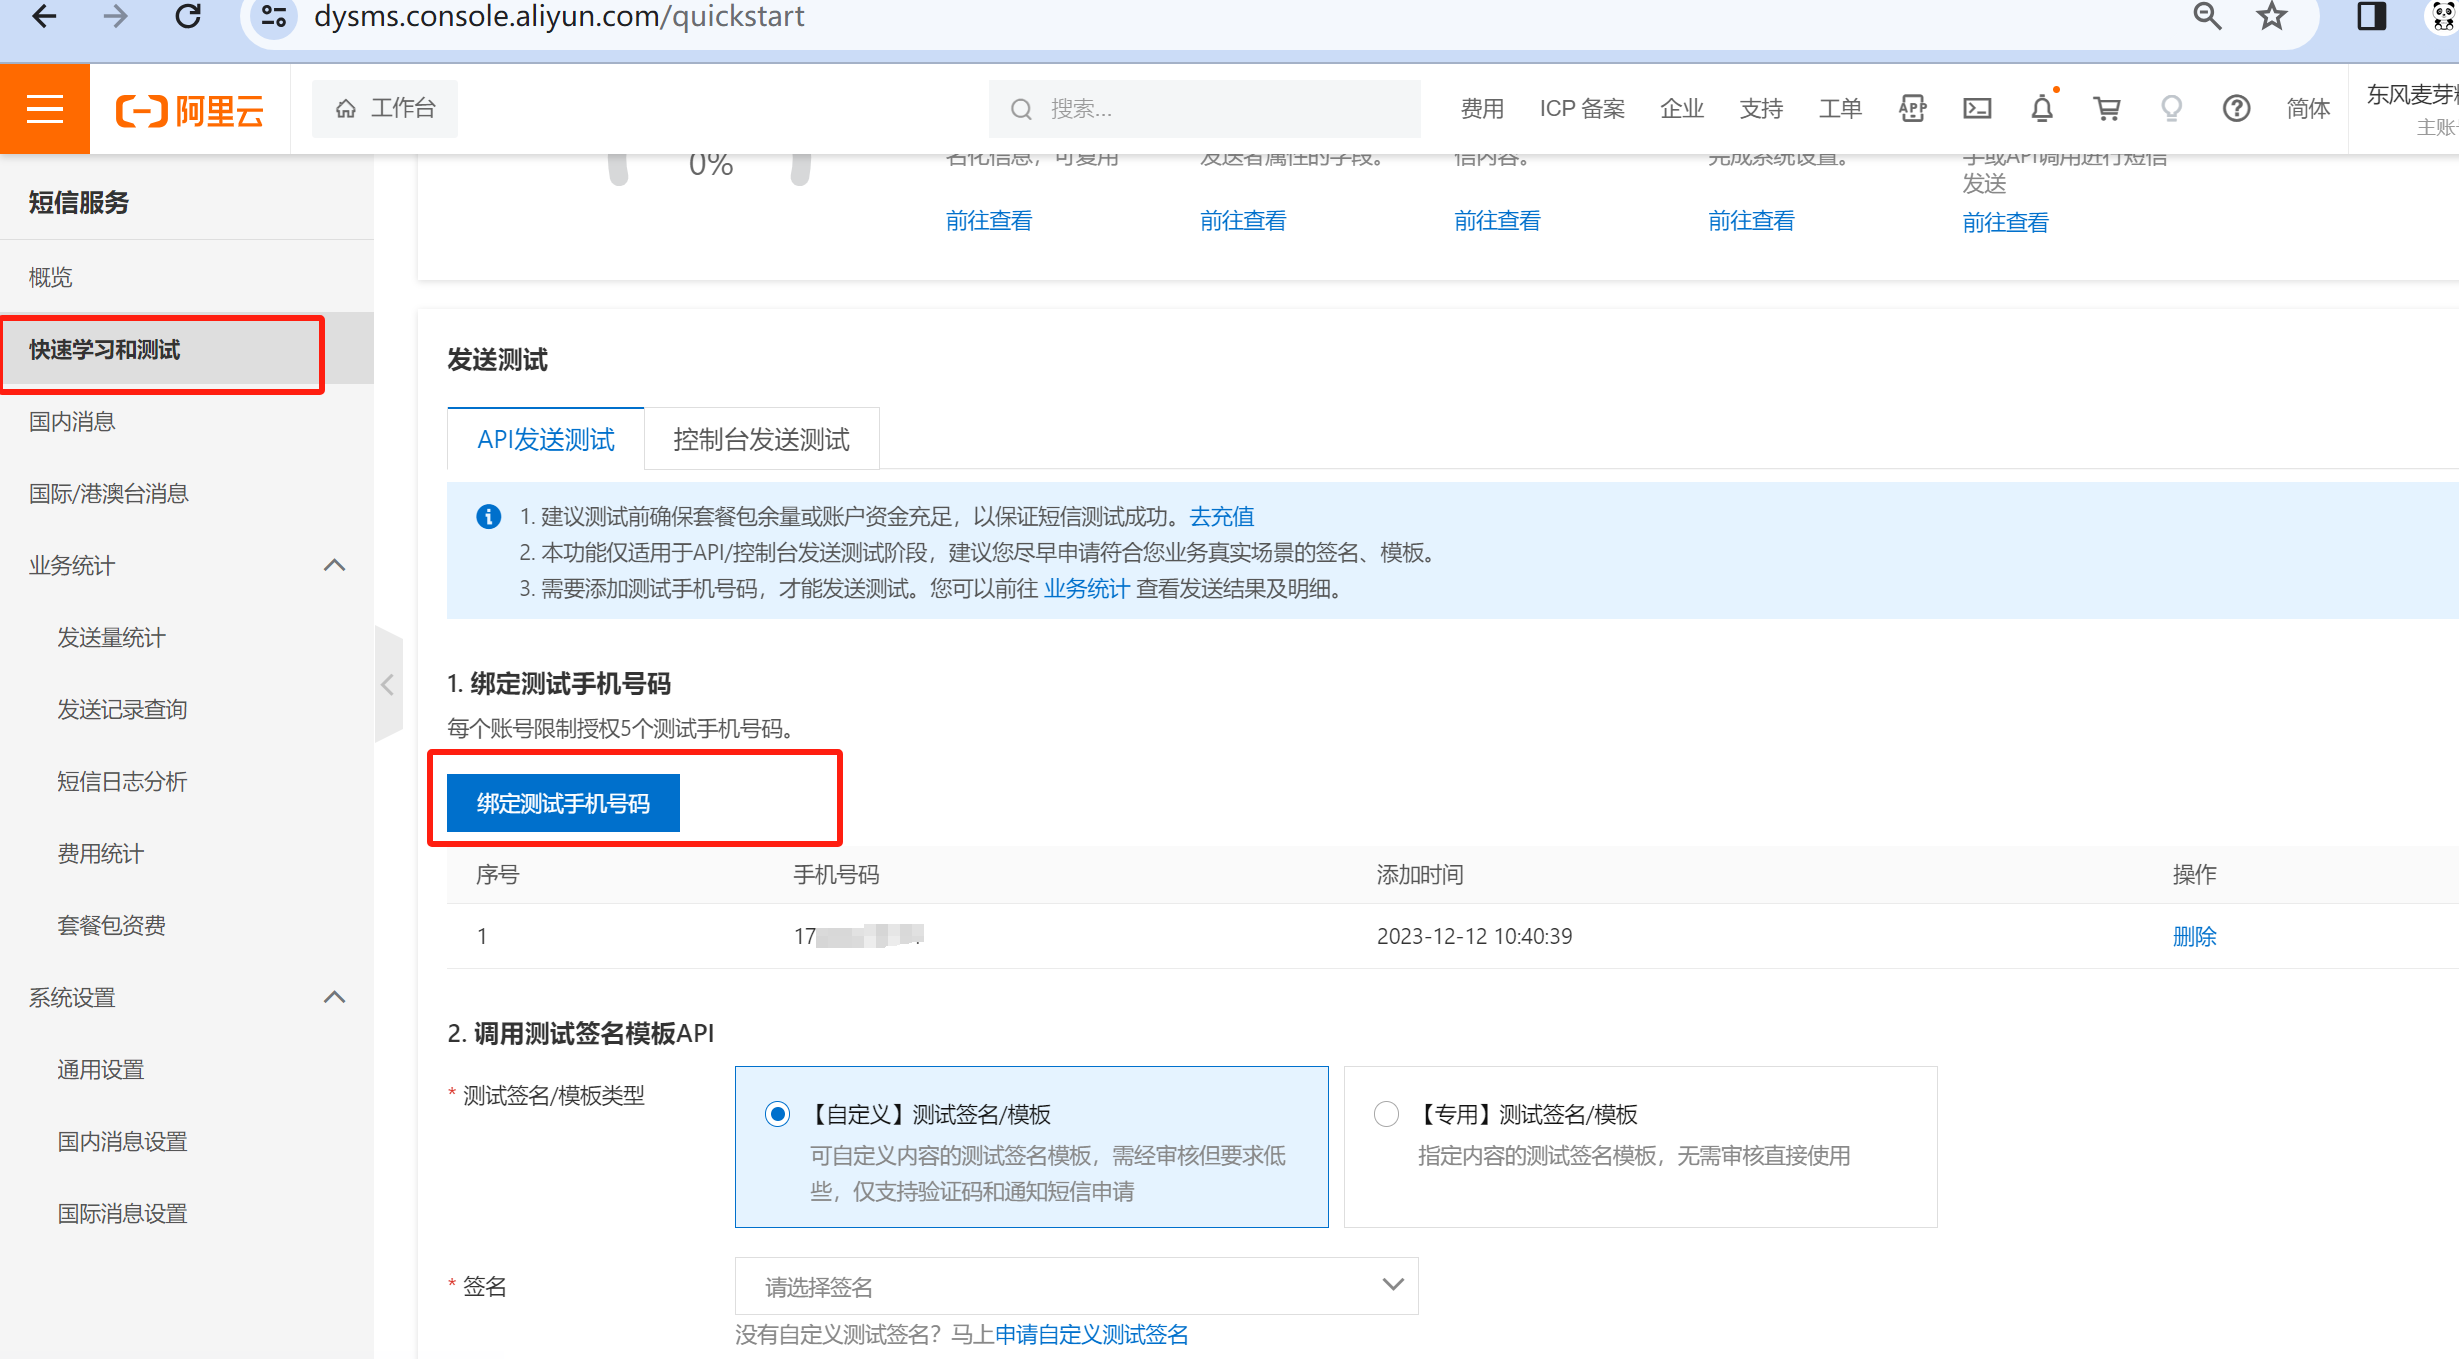Collapse the 业务统计 sidebar section
Screen dimensions: 2459x1359
point(335,565)
